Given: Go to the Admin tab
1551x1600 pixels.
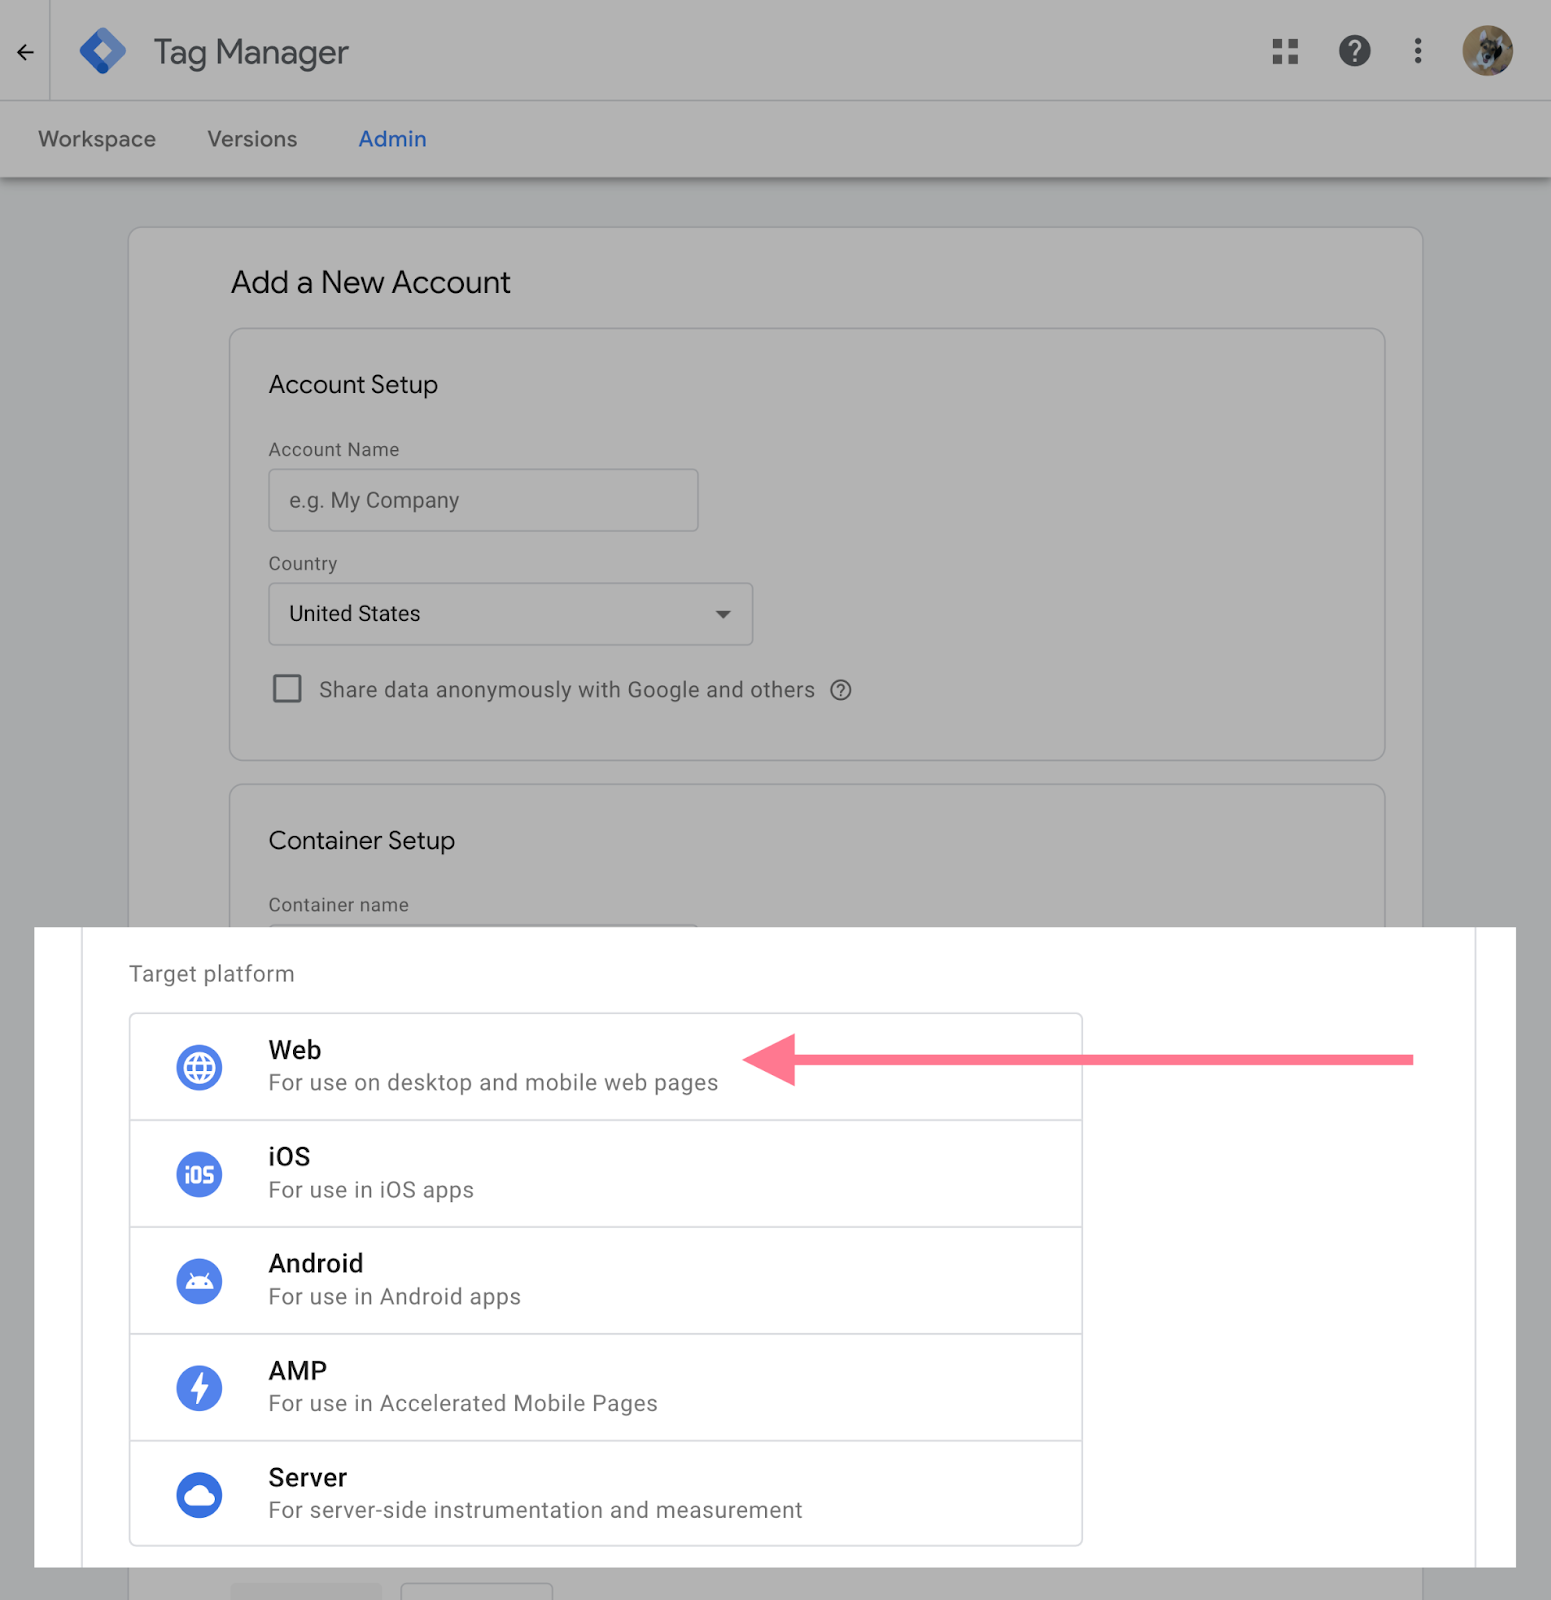Looking at the screenshot, I should pos(392,139).
